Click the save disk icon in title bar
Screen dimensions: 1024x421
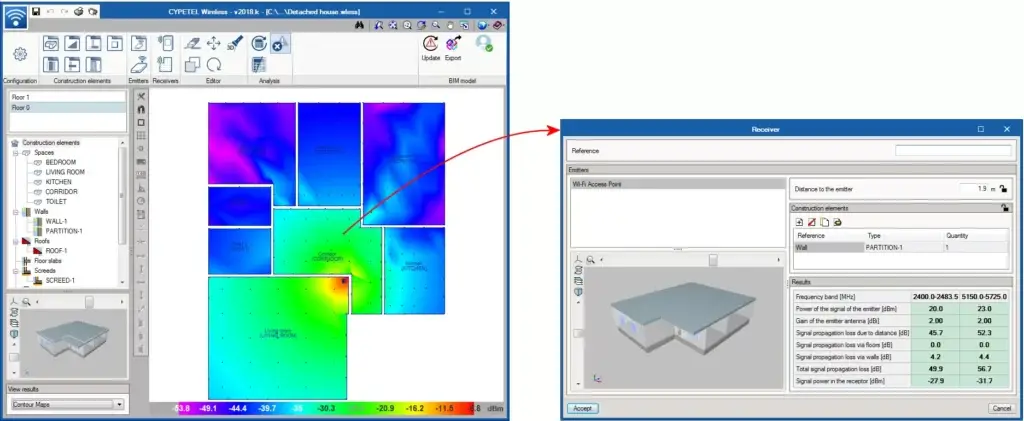[37, 10]
